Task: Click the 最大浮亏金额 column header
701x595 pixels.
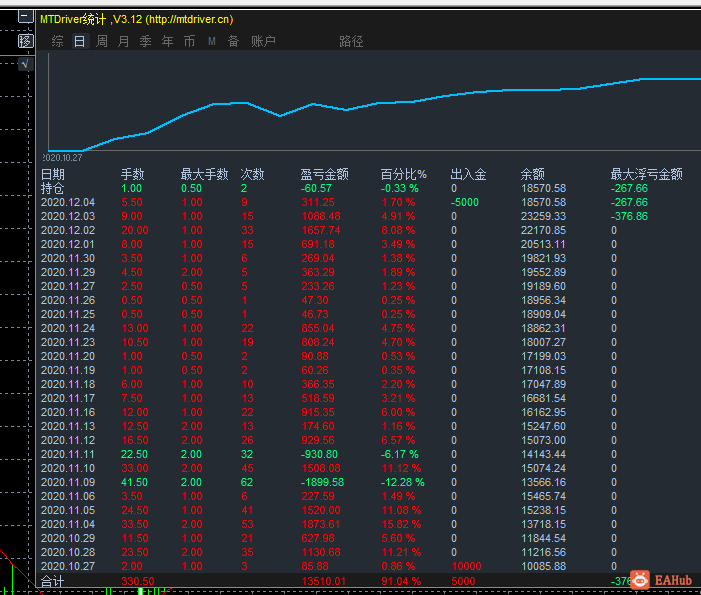Action: tap(646, 174)
